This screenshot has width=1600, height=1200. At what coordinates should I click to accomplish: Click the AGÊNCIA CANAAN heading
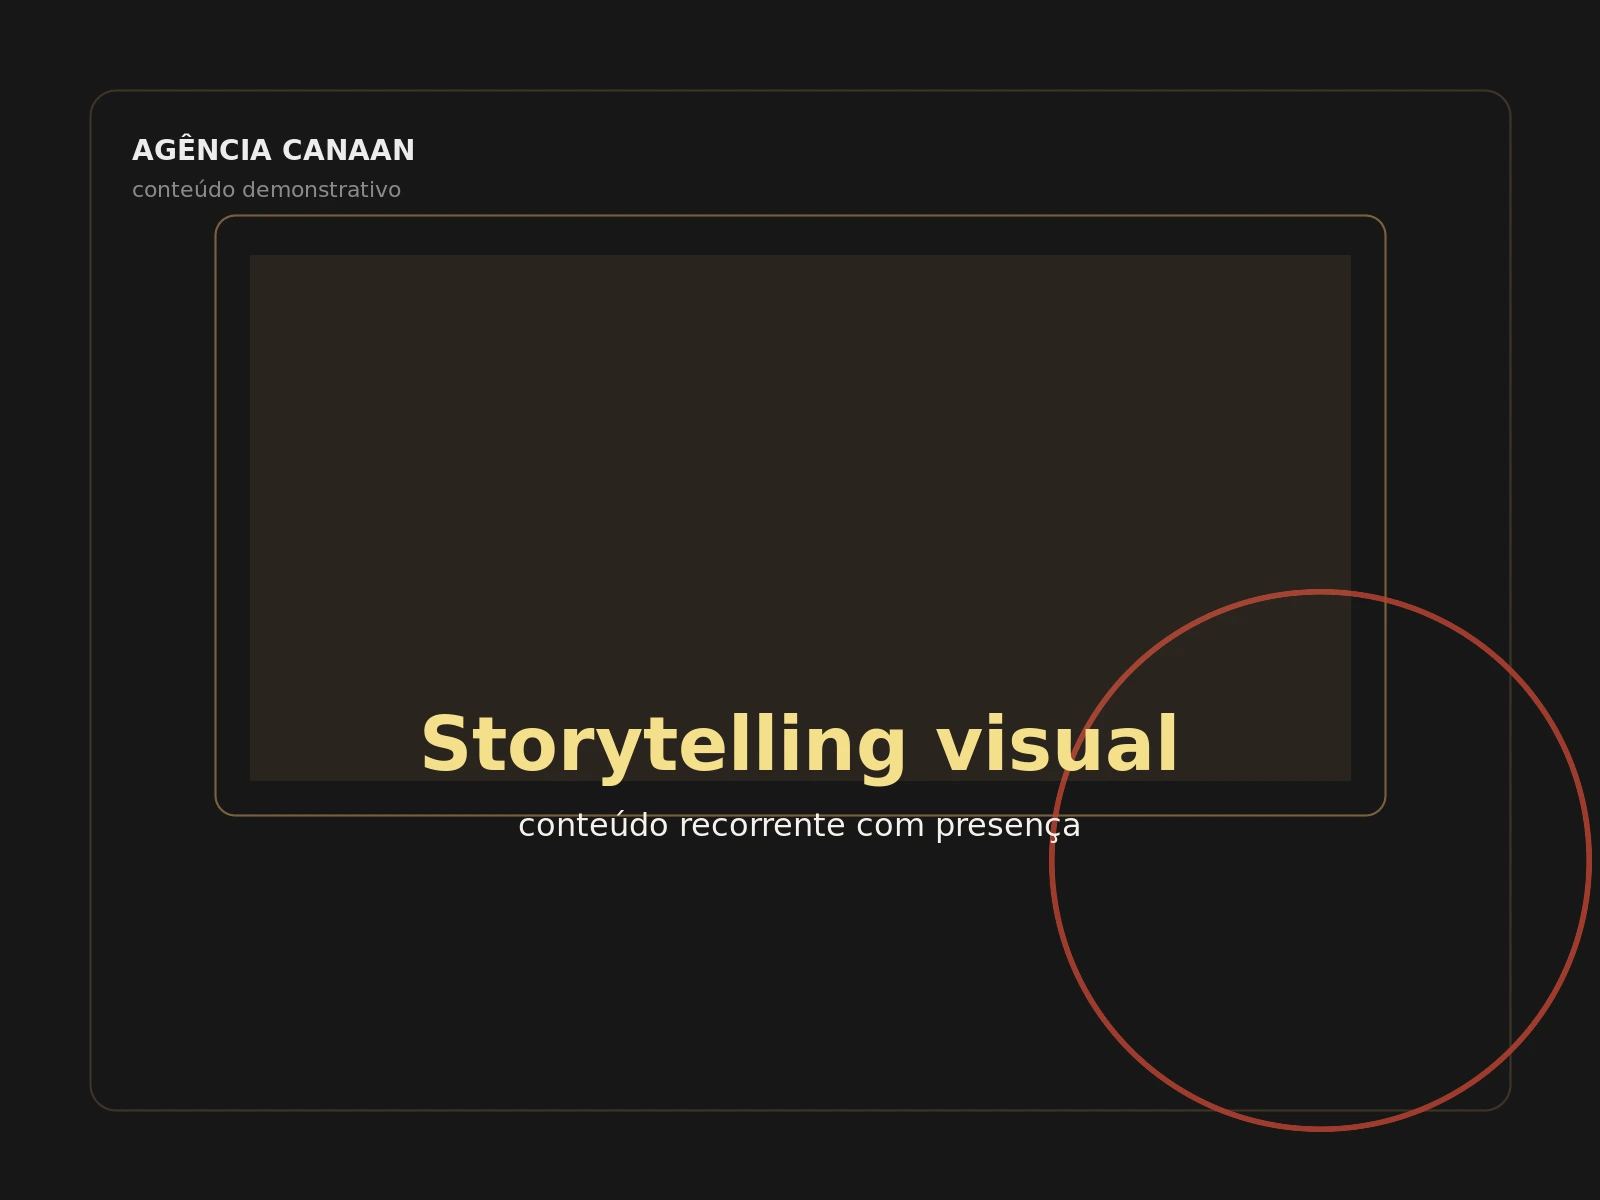[x=273, y=150]
